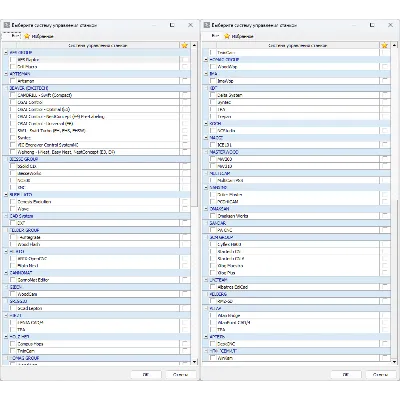Mark ImaWop as favorite in star column
This screenshot has width=400, height=400.
coord(385,81)
